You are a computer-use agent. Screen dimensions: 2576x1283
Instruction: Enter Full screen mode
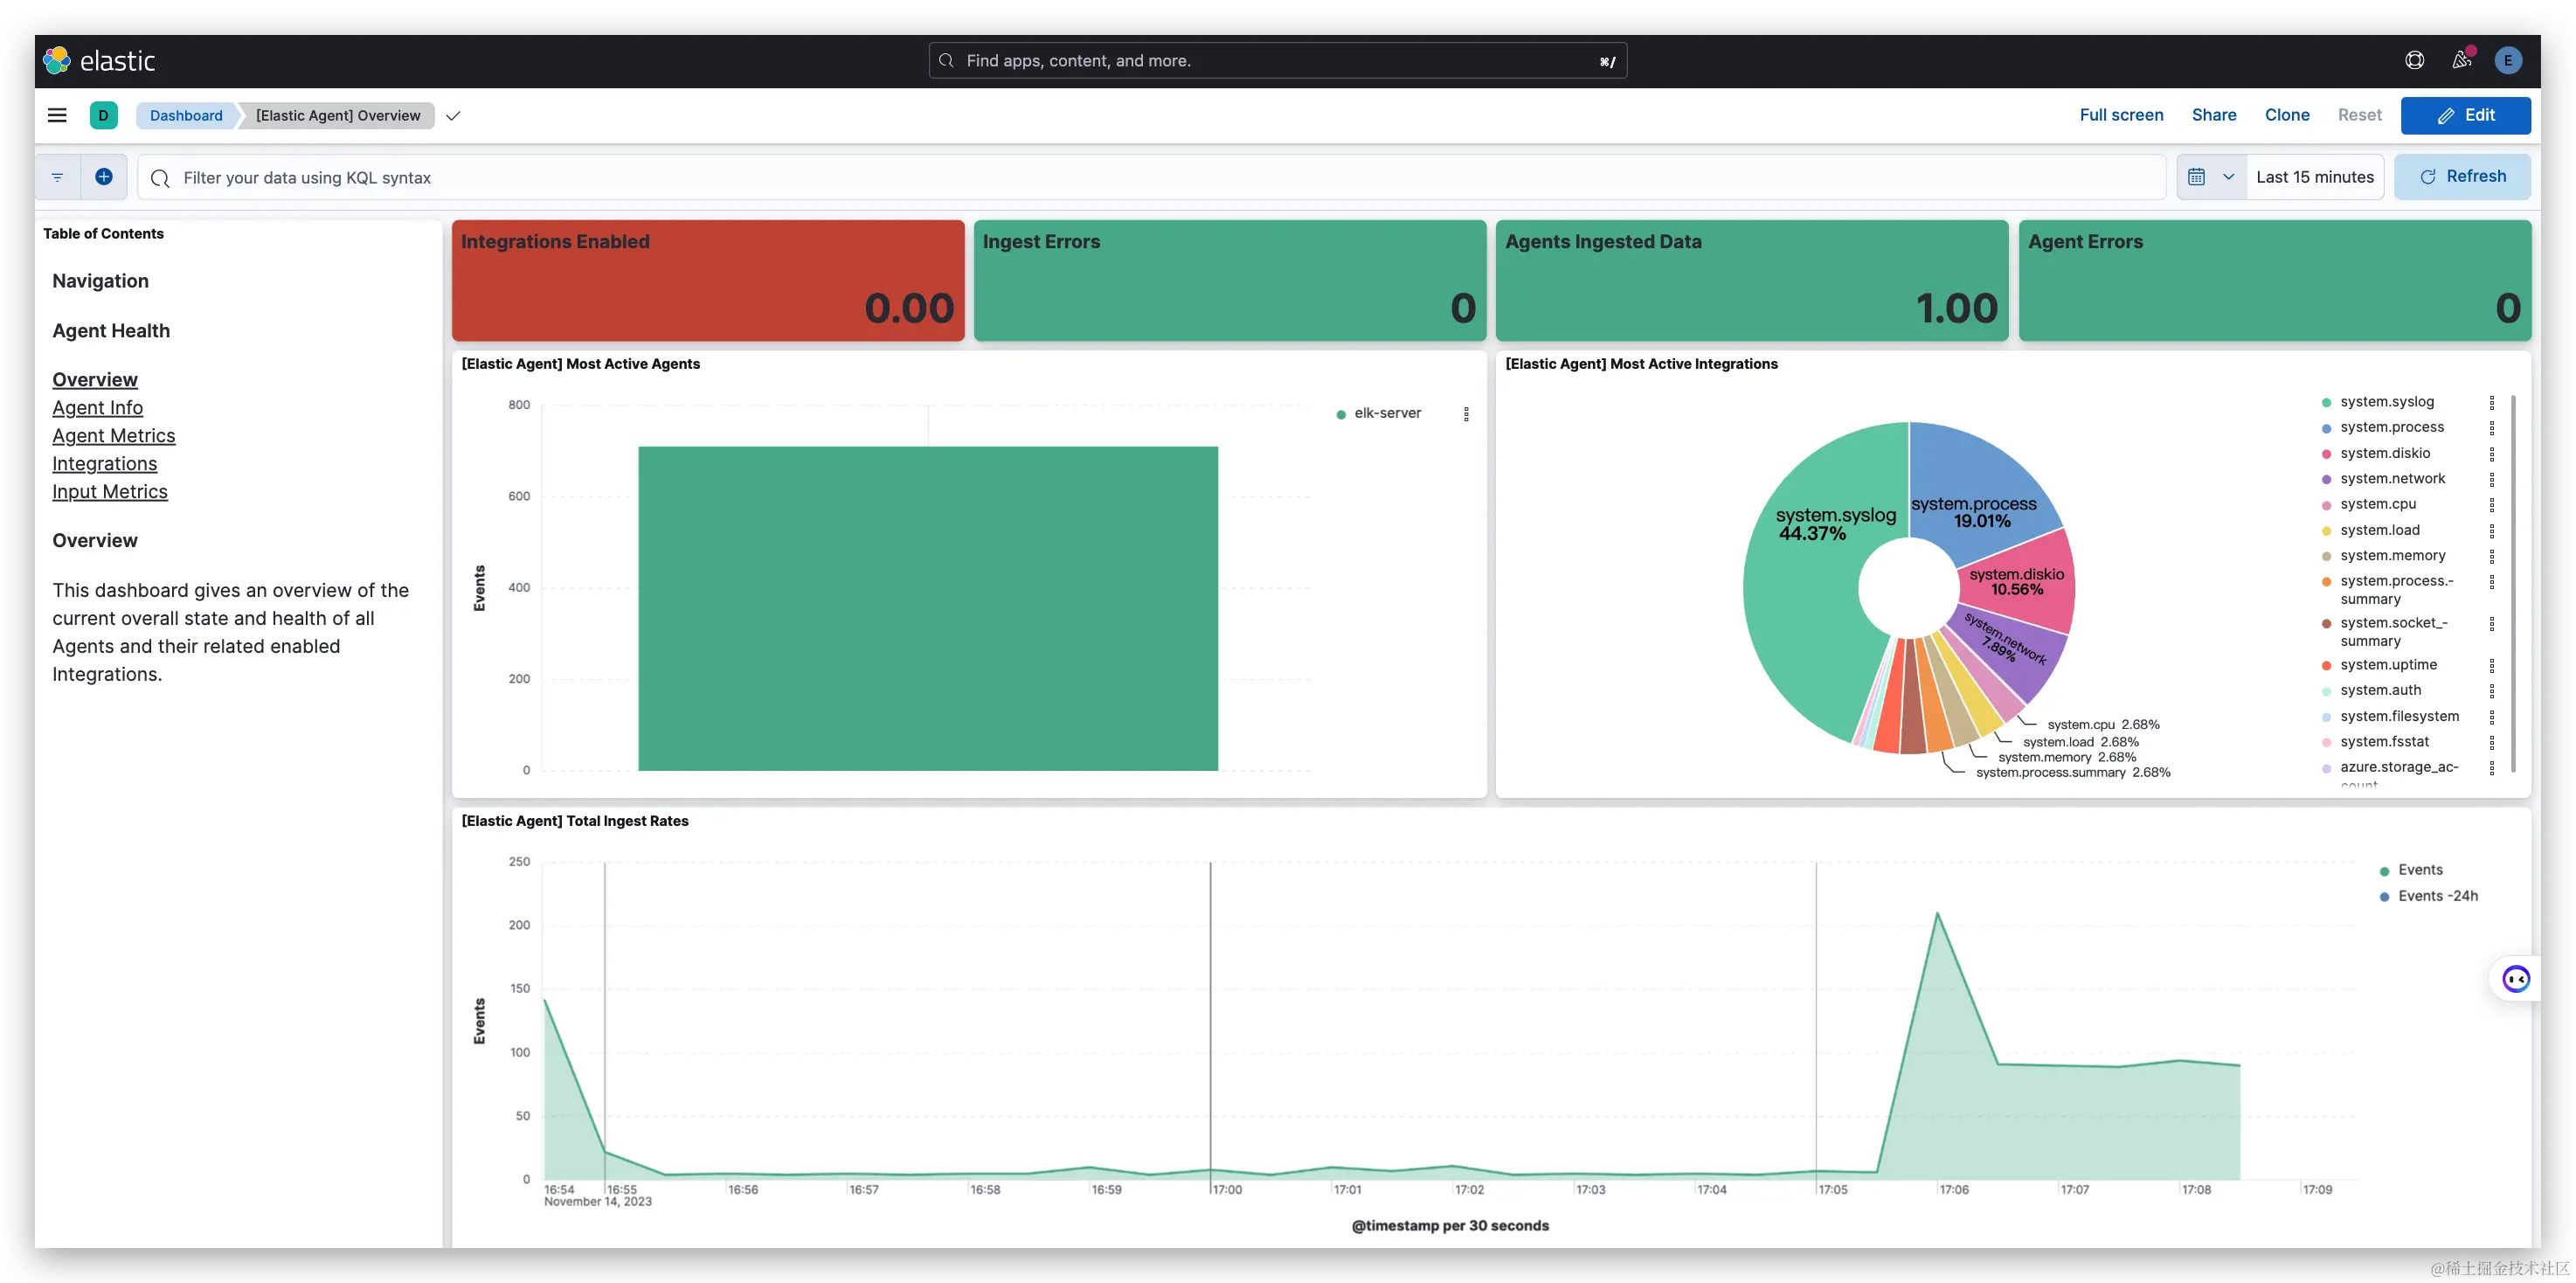(2121, 115)
